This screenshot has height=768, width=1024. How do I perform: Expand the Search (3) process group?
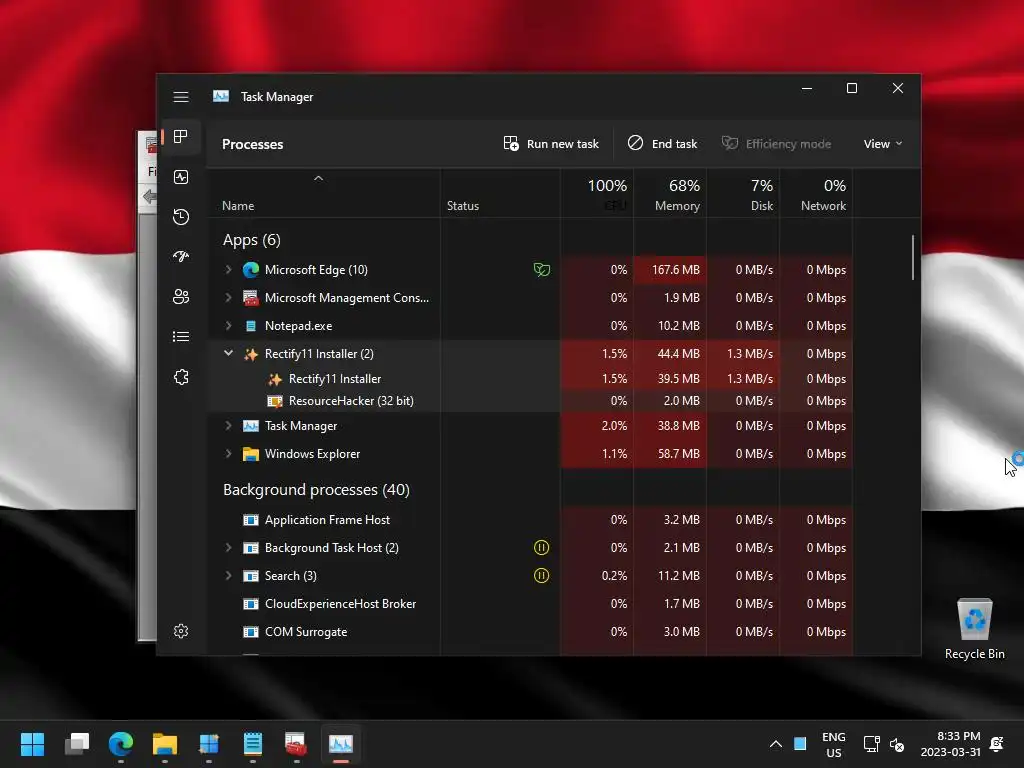(228, 575)
